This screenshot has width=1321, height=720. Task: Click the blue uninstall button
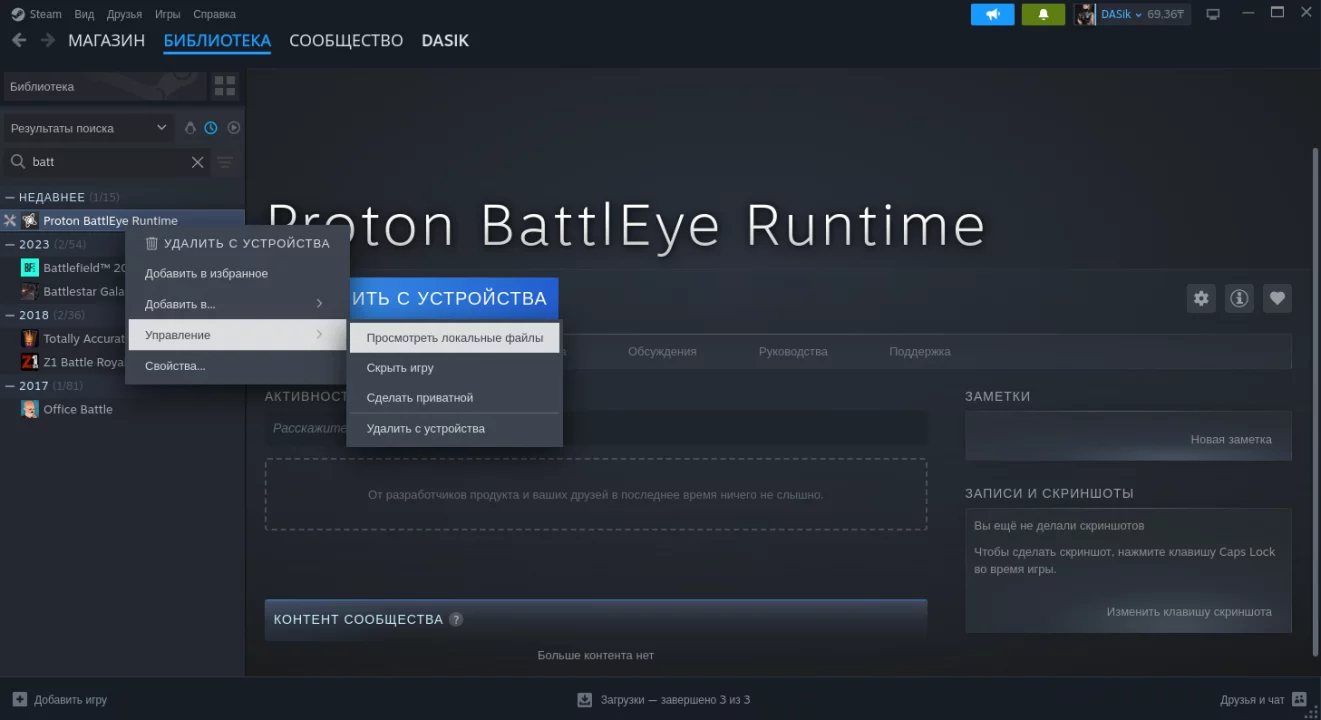coord(453,298)
